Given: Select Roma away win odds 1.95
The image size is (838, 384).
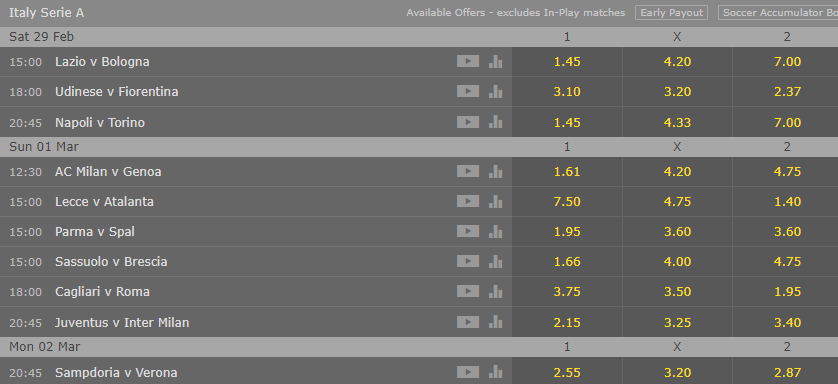Looking at the screenshot, I should [x=787, y=291].
